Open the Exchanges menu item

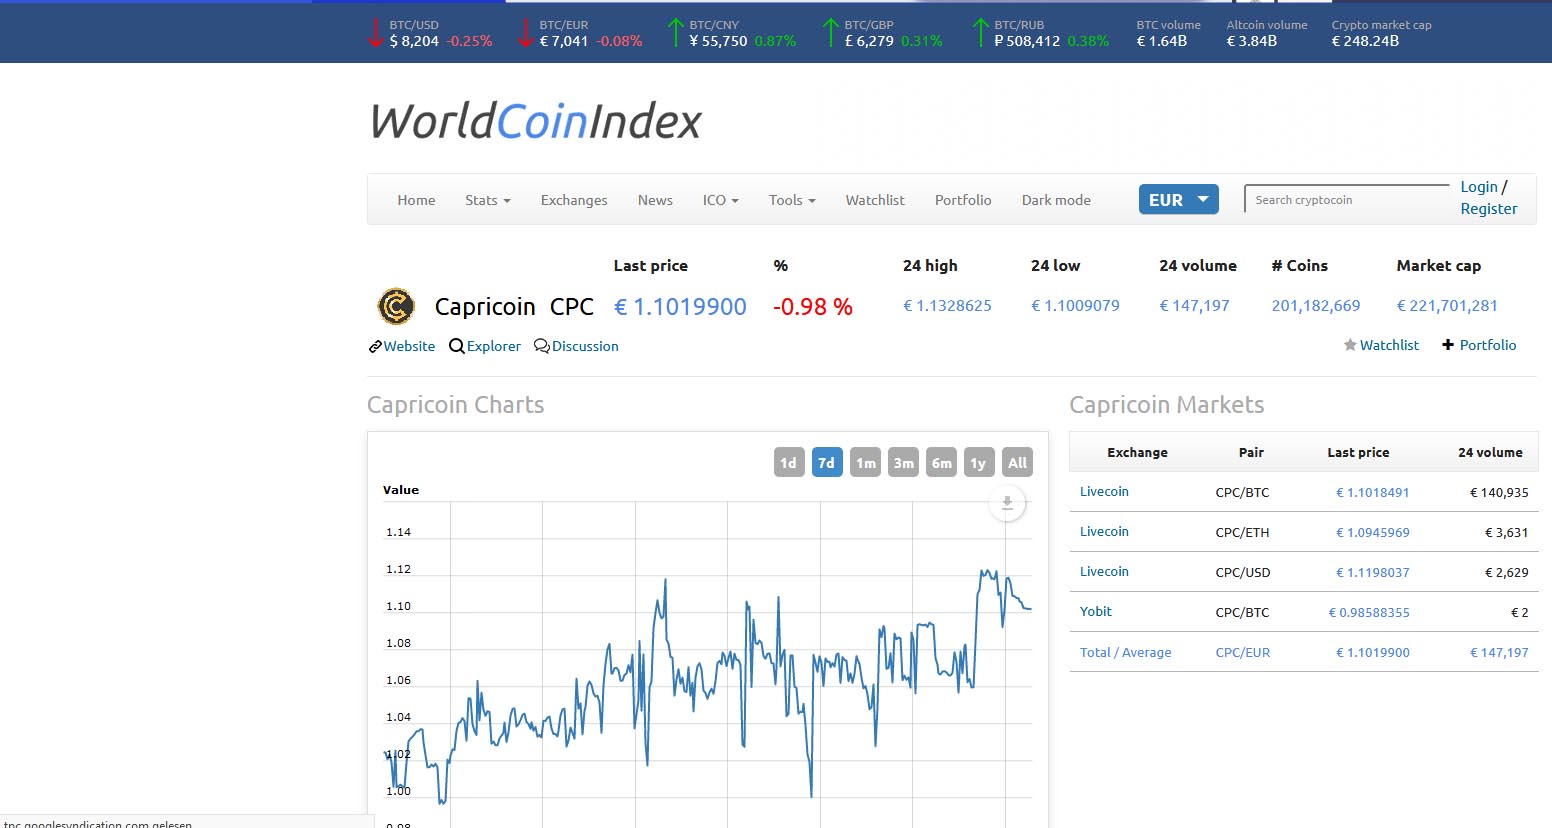[574, 200]
